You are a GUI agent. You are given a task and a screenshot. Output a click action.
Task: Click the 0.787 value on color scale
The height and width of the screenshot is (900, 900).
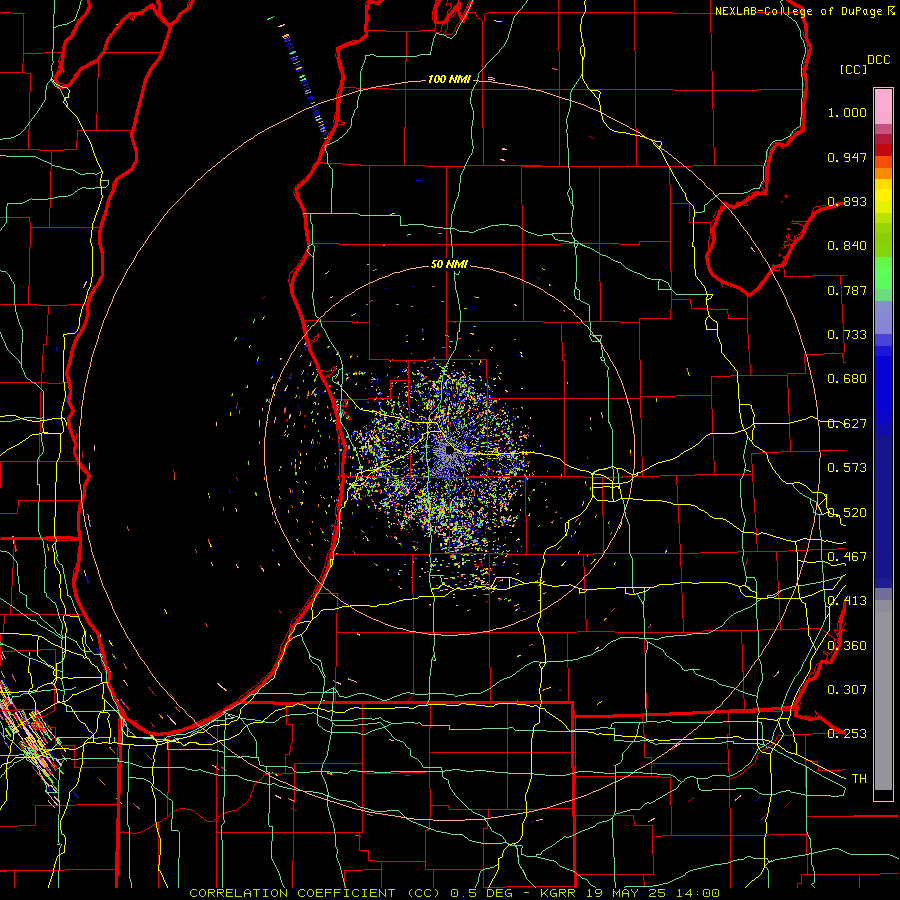point(847,290)
